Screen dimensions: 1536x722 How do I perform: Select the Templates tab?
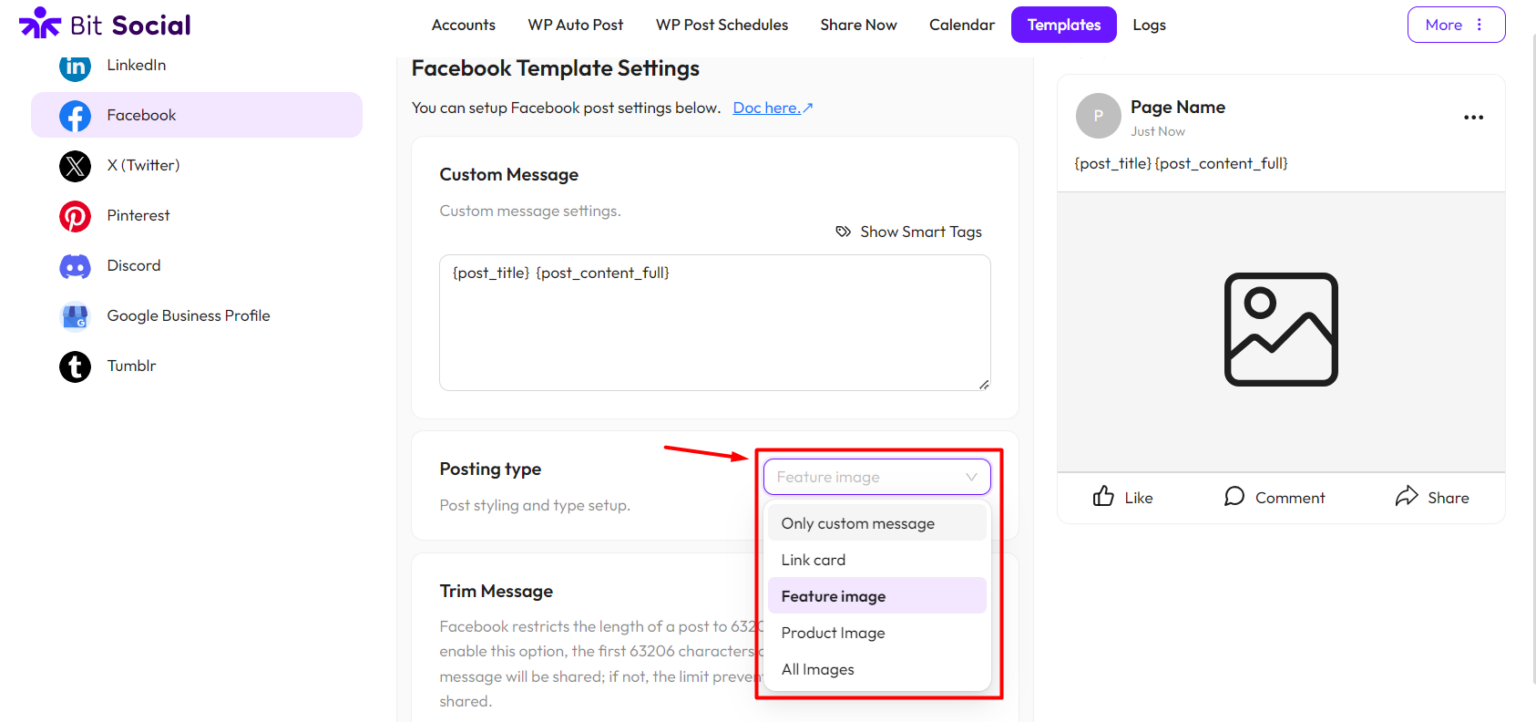point(1064,25)
